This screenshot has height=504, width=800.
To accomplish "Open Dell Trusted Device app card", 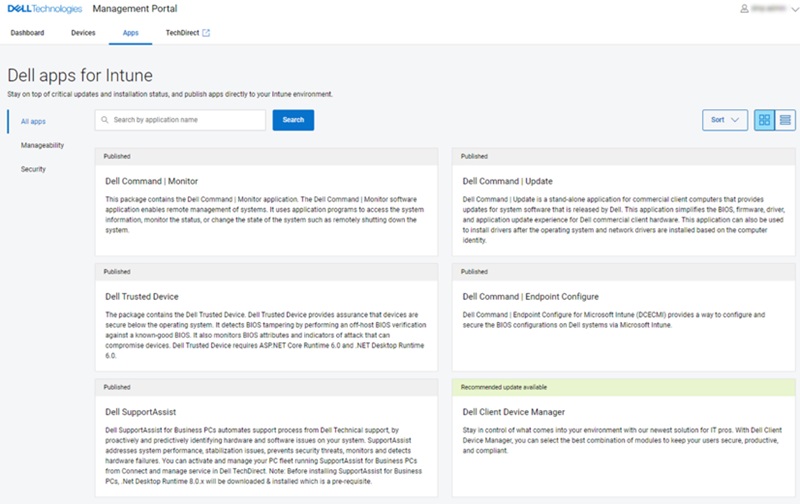I will coord(142,297).
